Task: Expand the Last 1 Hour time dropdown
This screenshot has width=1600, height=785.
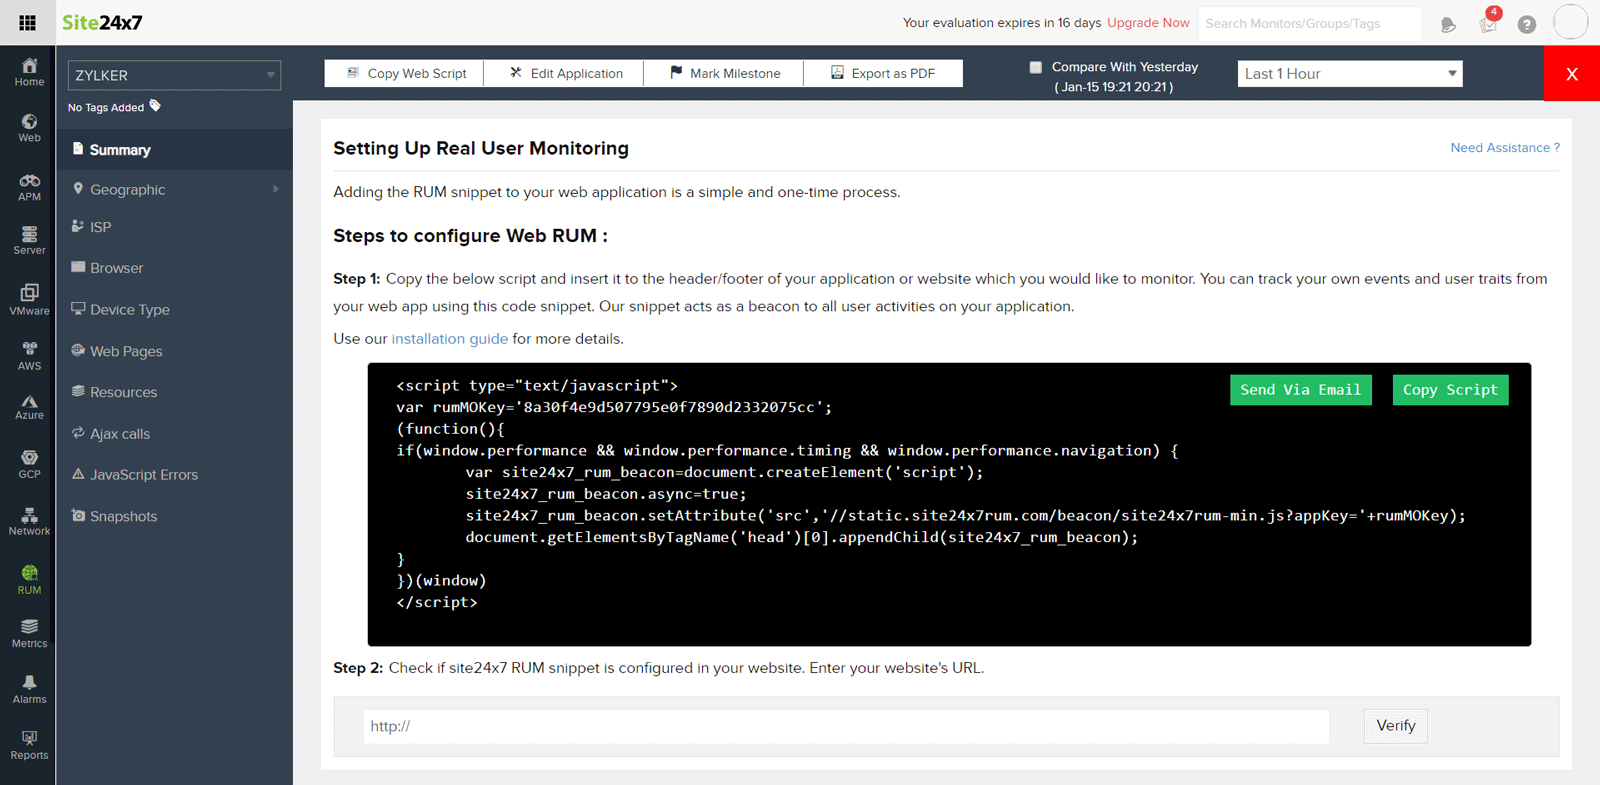Action: (1349, 74)
